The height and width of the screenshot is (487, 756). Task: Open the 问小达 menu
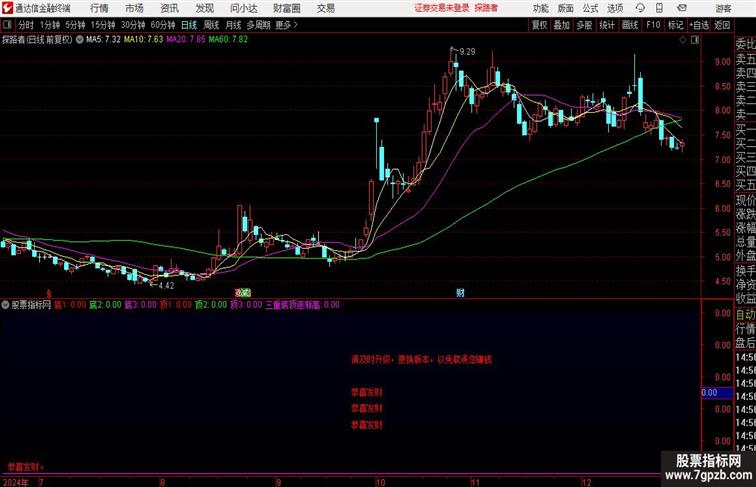(244, 8)
